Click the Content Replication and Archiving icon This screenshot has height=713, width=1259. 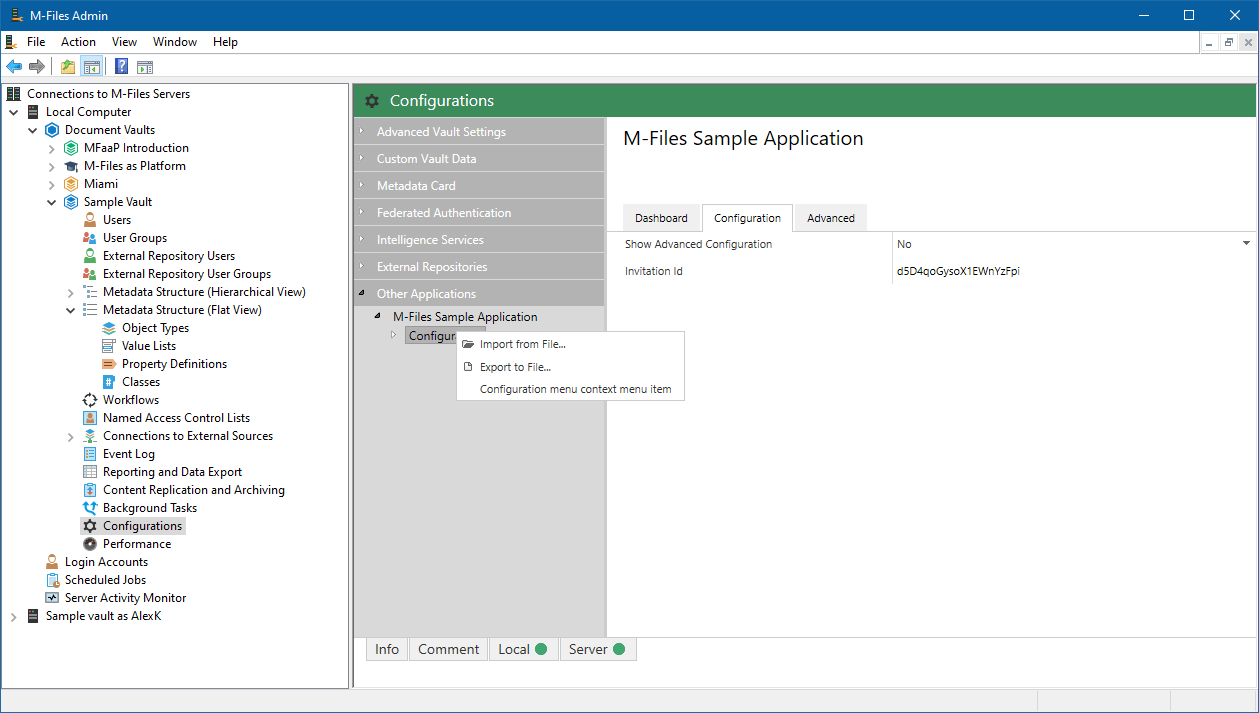pos(90,490)
